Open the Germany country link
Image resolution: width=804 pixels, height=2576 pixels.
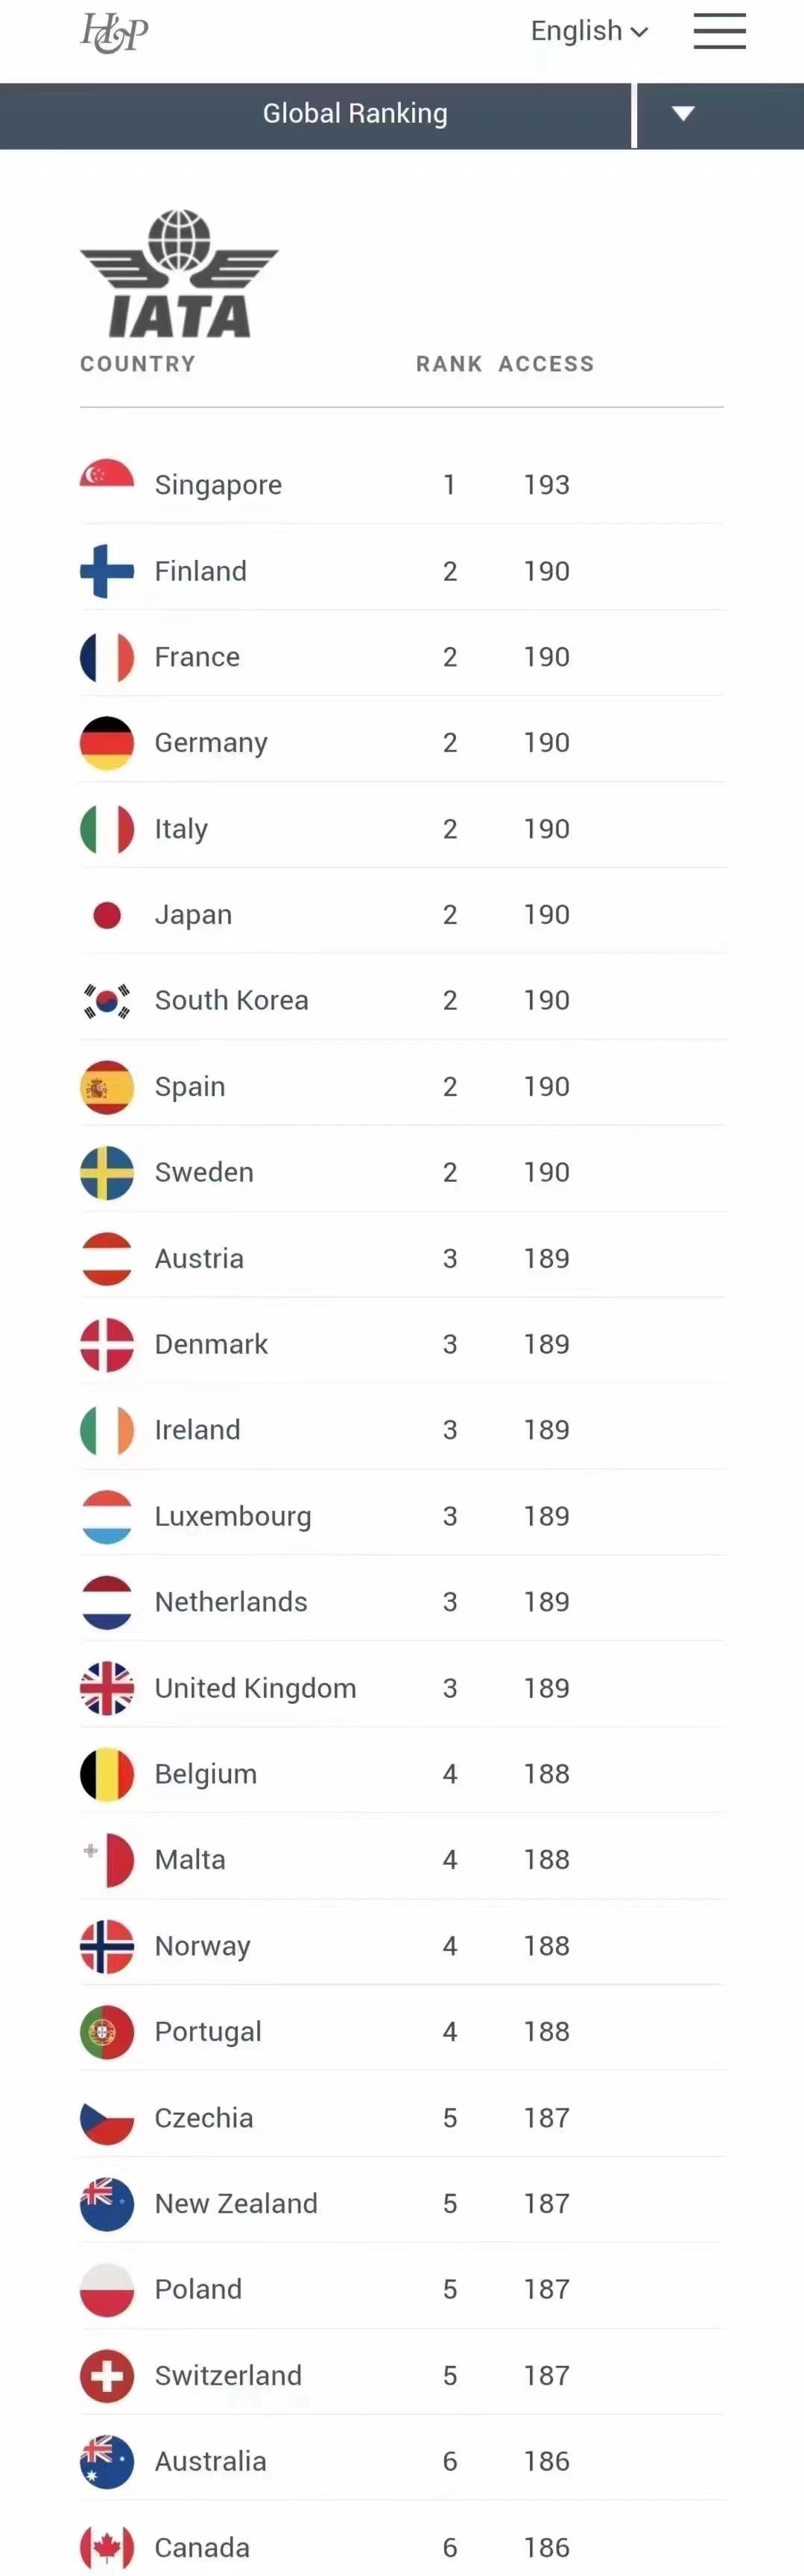point(211,743)
